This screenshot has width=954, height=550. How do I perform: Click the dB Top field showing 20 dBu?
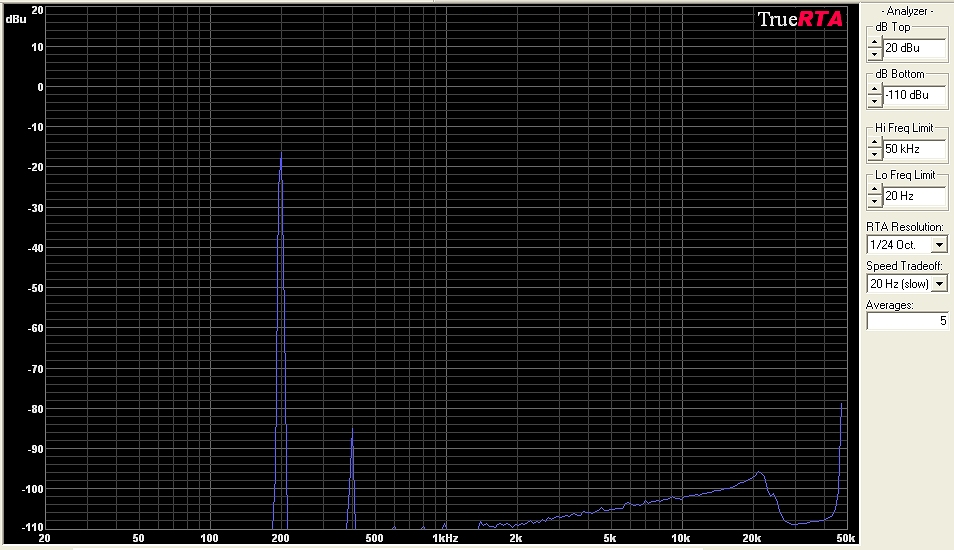pyautogui.click(x=914, y=48)
